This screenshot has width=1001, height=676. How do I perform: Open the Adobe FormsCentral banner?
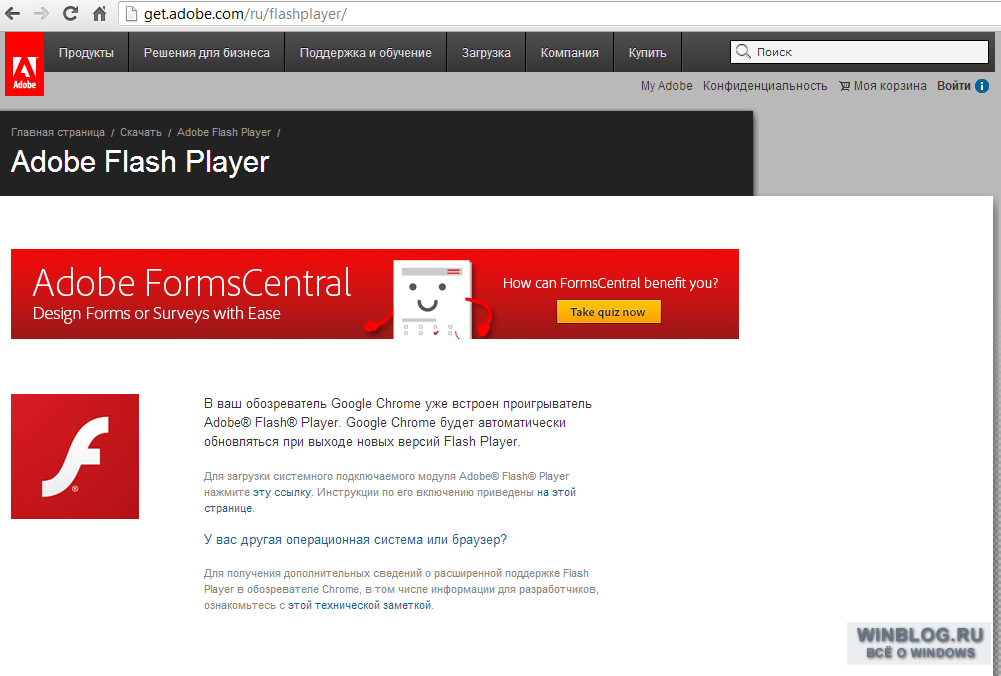click(375, 294)
